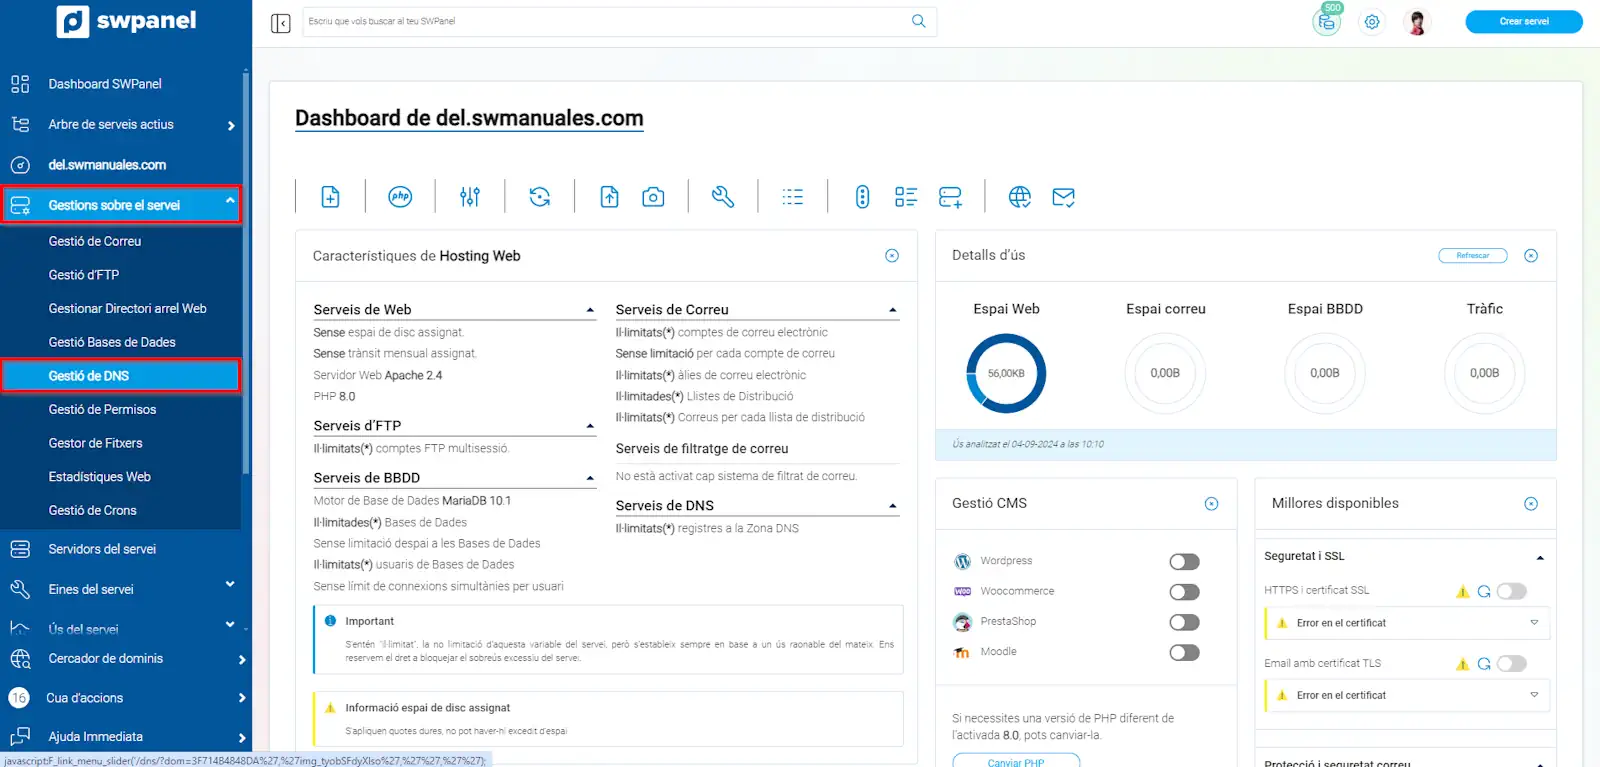The width and height of the screenshot is (1600, 767).
Task: Open the sliders configuration toolbar icon
Action: point(470,197)
